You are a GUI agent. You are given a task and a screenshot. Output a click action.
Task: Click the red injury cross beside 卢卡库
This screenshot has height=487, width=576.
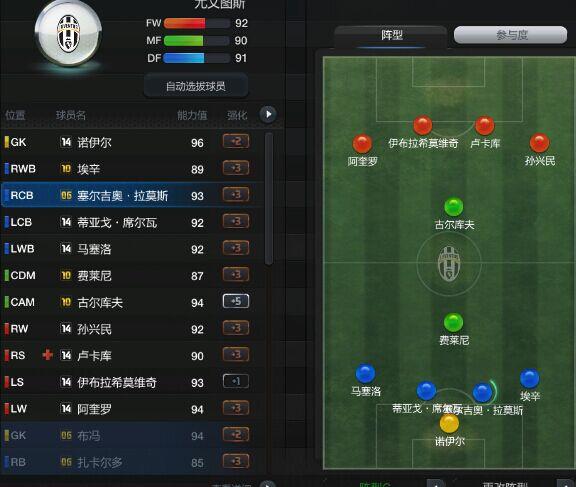tap(47, 355)
